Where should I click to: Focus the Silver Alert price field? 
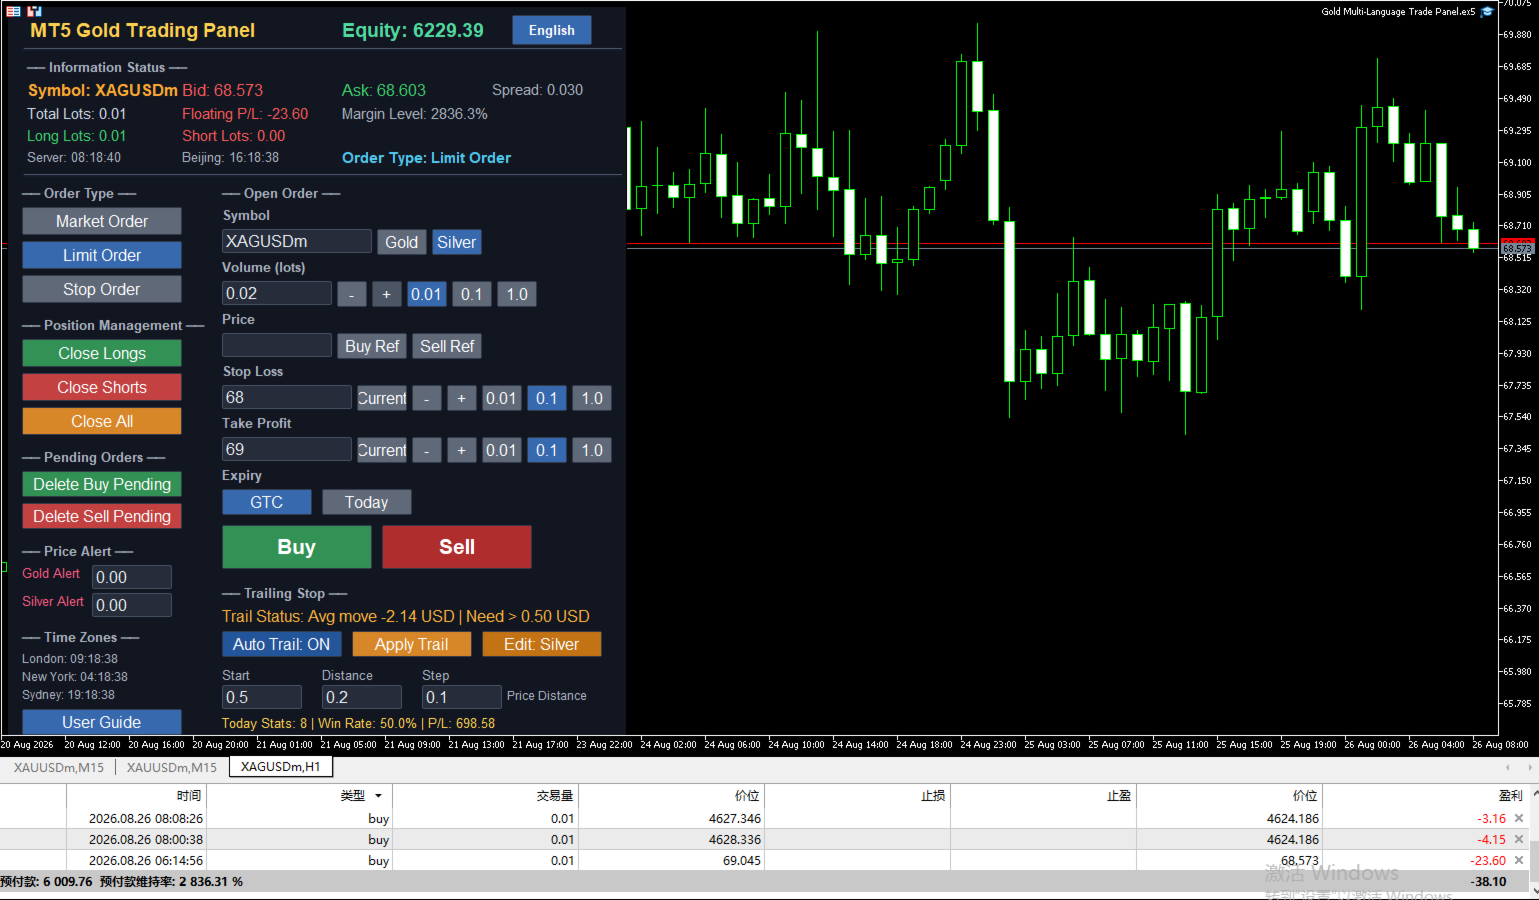pyautogui.click(x=132, y=605)
